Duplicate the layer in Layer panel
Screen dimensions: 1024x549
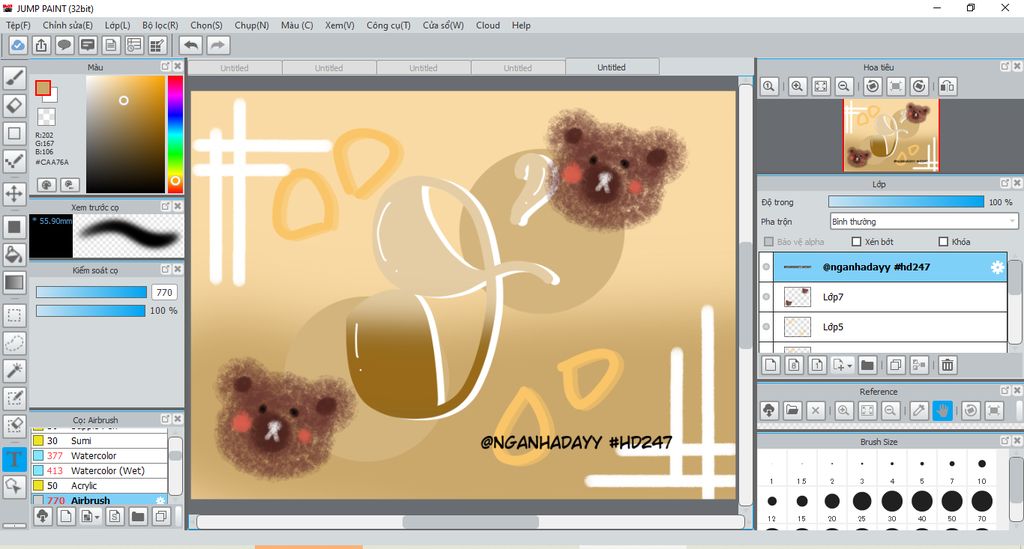pyautogui.click(x=895, y=366)
